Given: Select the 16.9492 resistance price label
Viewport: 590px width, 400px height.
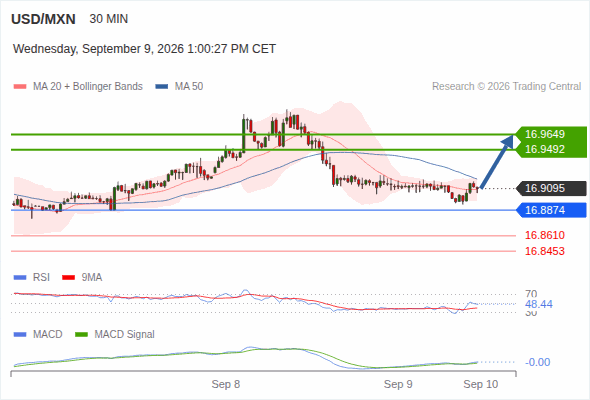Looking at the screenshot, I should click(x=545, y=149).
